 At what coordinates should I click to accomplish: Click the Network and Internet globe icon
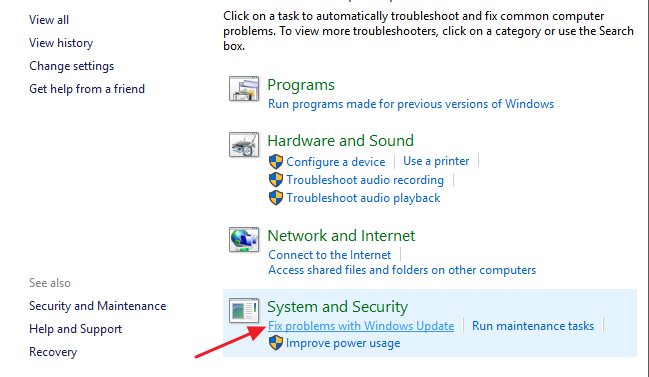(x=244, y=240)
